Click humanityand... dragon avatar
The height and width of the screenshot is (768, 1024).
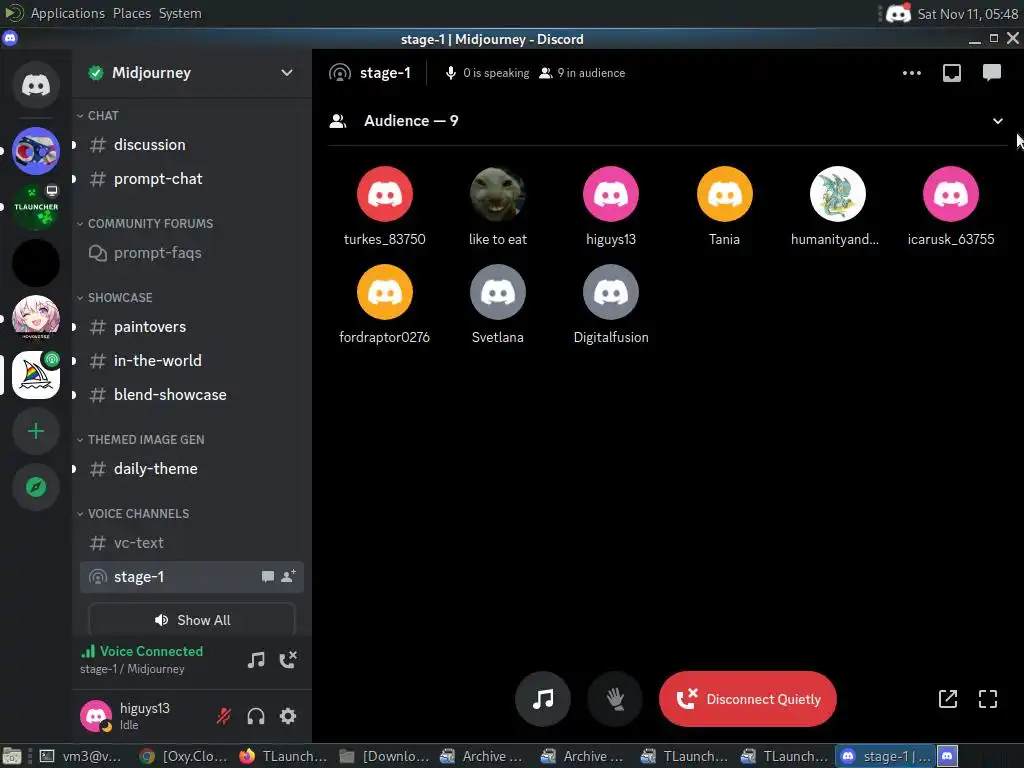(837, 194)
